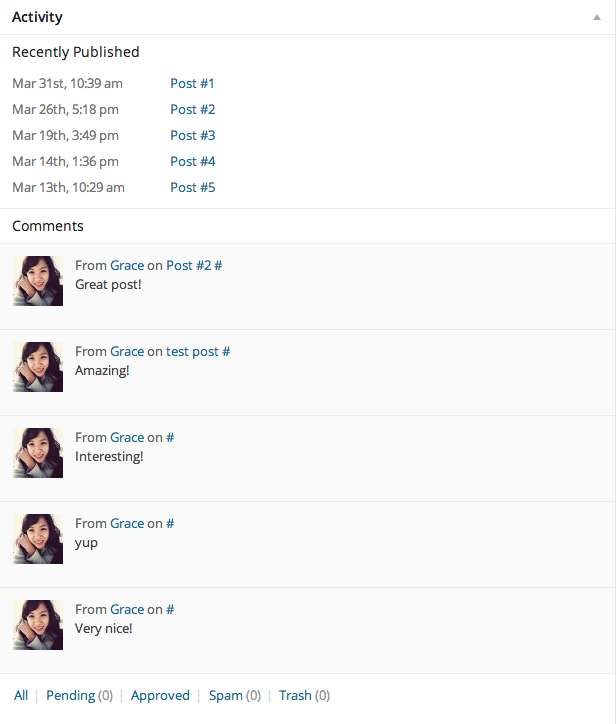View the Trash comments filter
Viewport: 616px width, 724px height.
click(x=295, y=695)
